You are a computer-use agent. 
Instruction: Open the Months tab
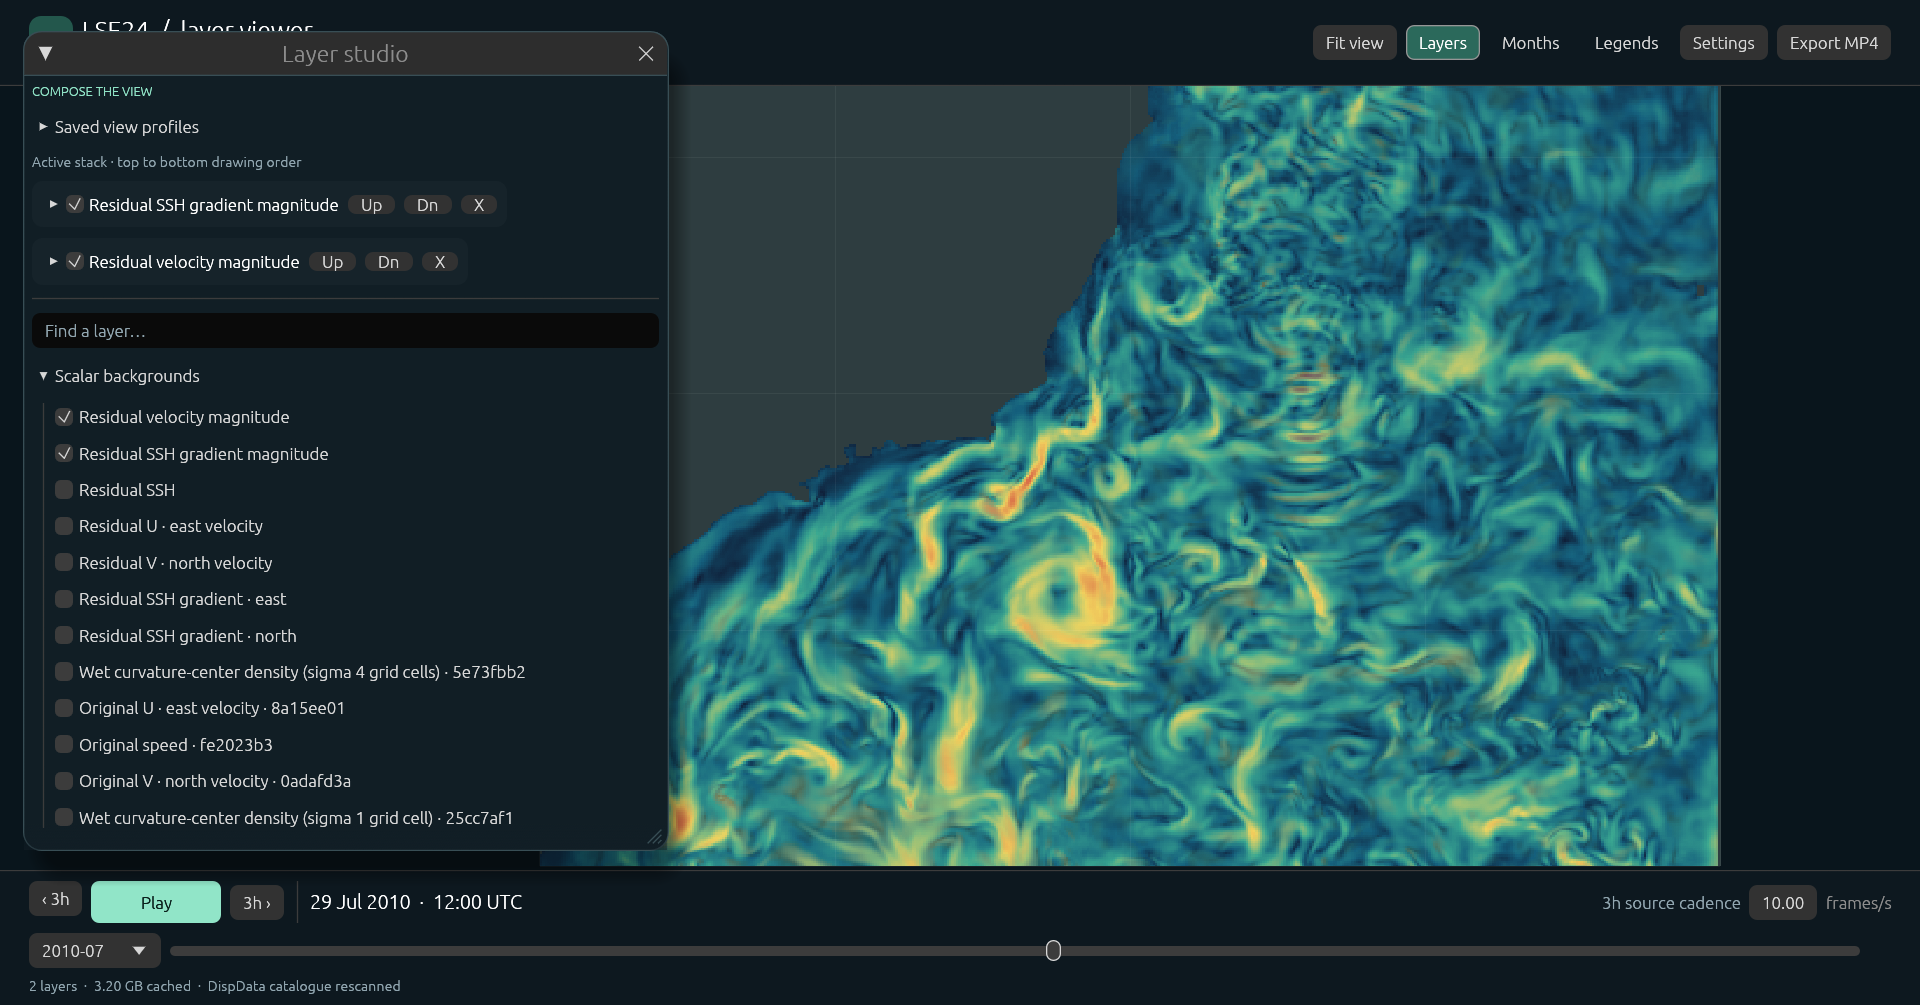pos(1530,43)
